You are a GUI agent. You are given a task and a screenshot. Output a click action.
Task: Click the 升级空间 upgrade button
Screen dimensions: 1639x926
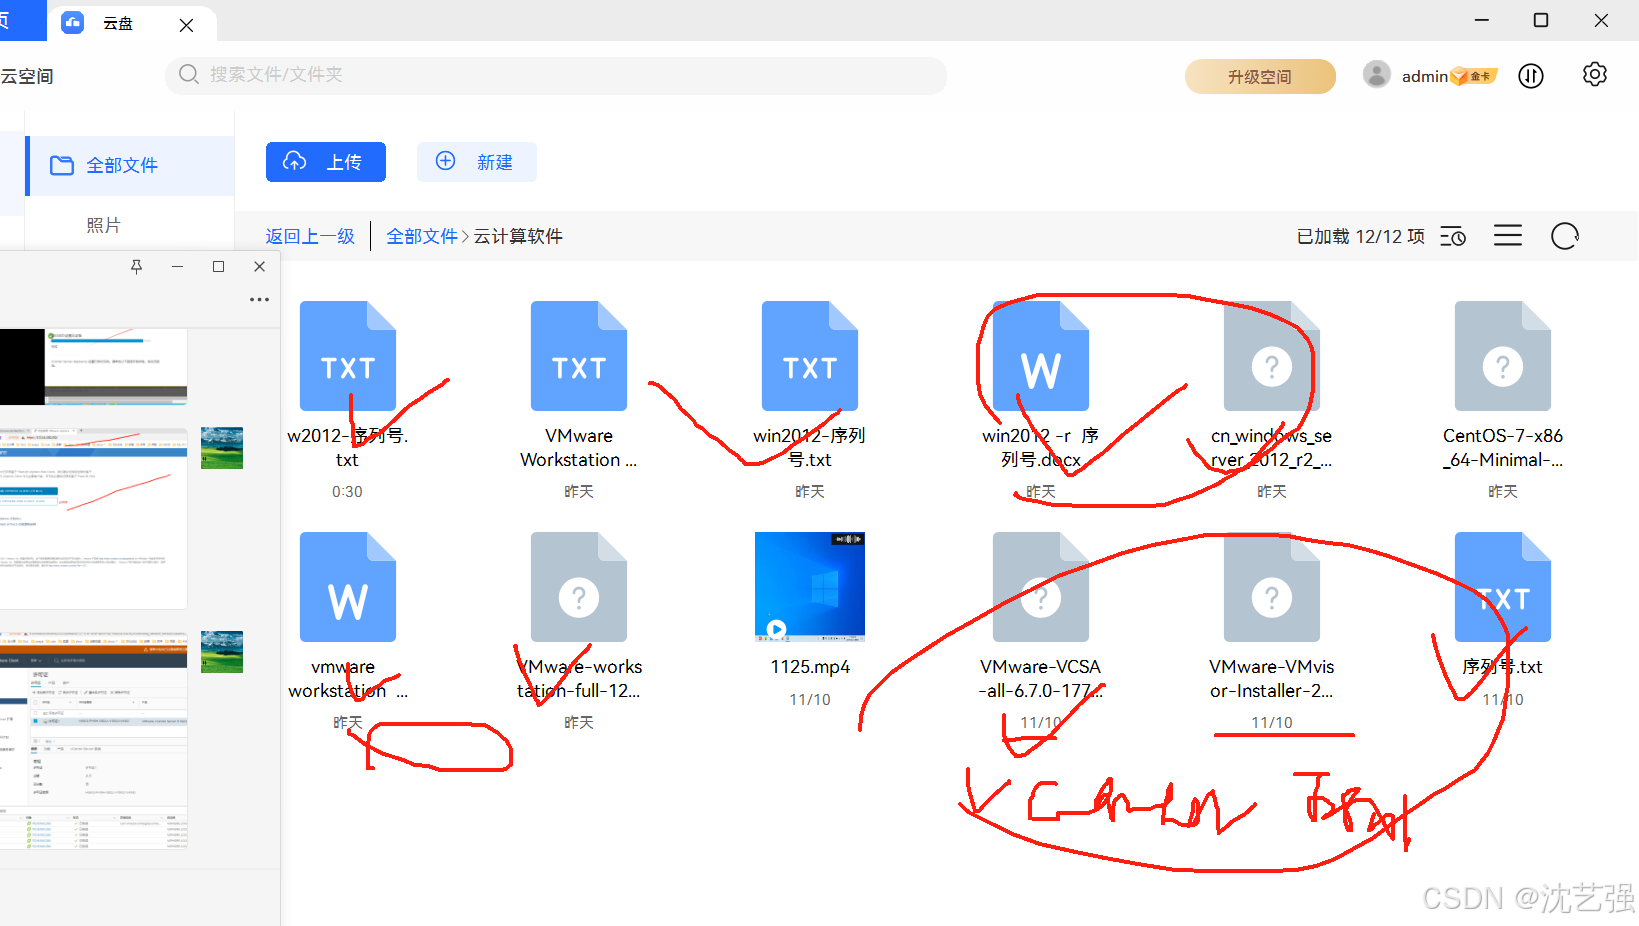[x=1260, y=76]
